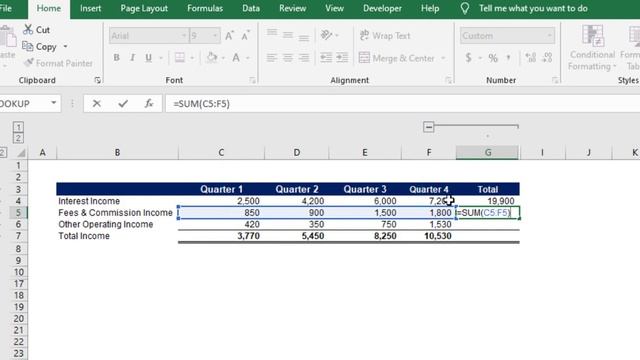Viewport: 640px width, 360px height.
Task: Click outline level 1 button
Action: click(18, 127)
